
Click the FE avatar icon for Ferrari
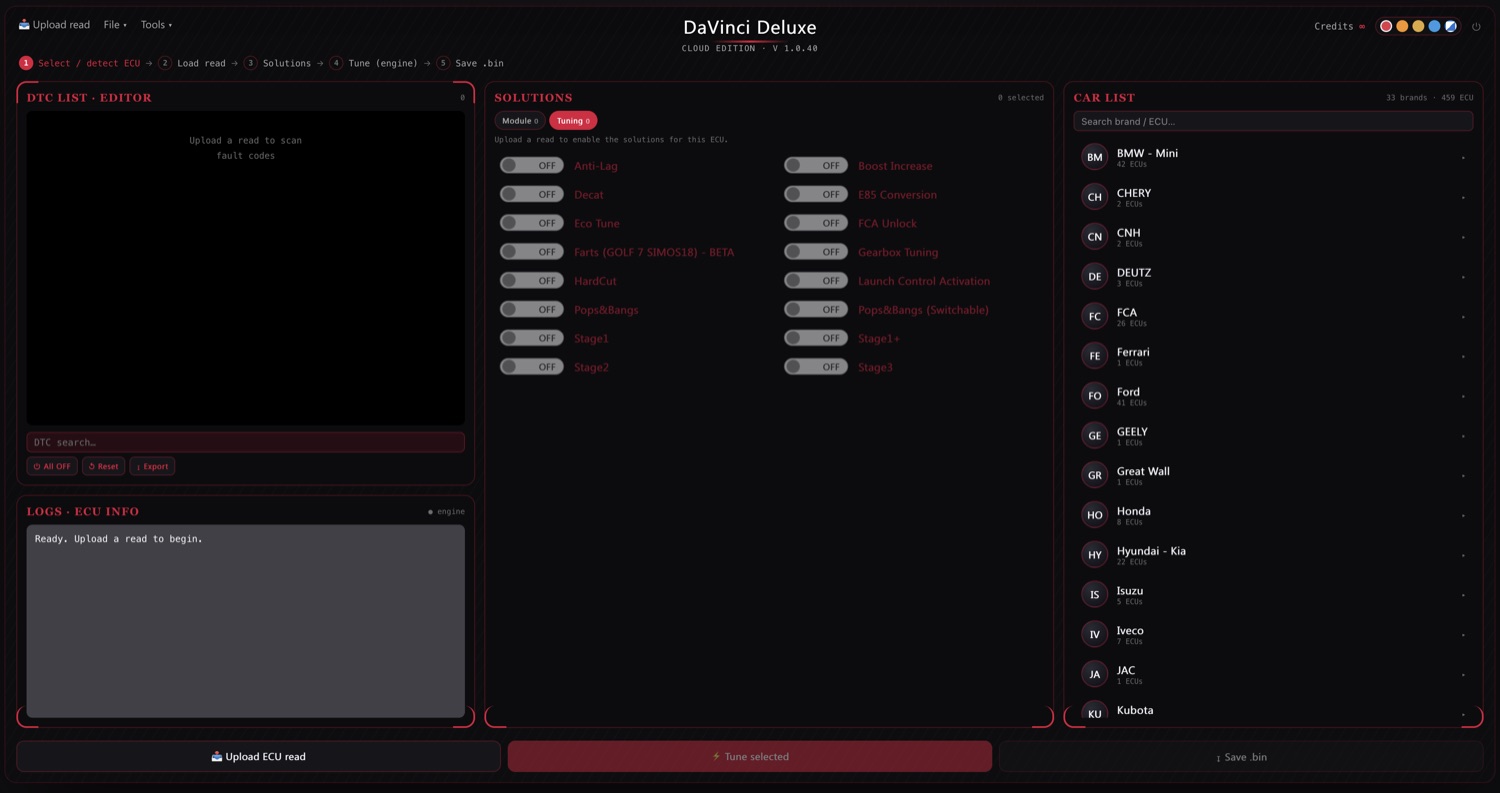click(1095, 356)
